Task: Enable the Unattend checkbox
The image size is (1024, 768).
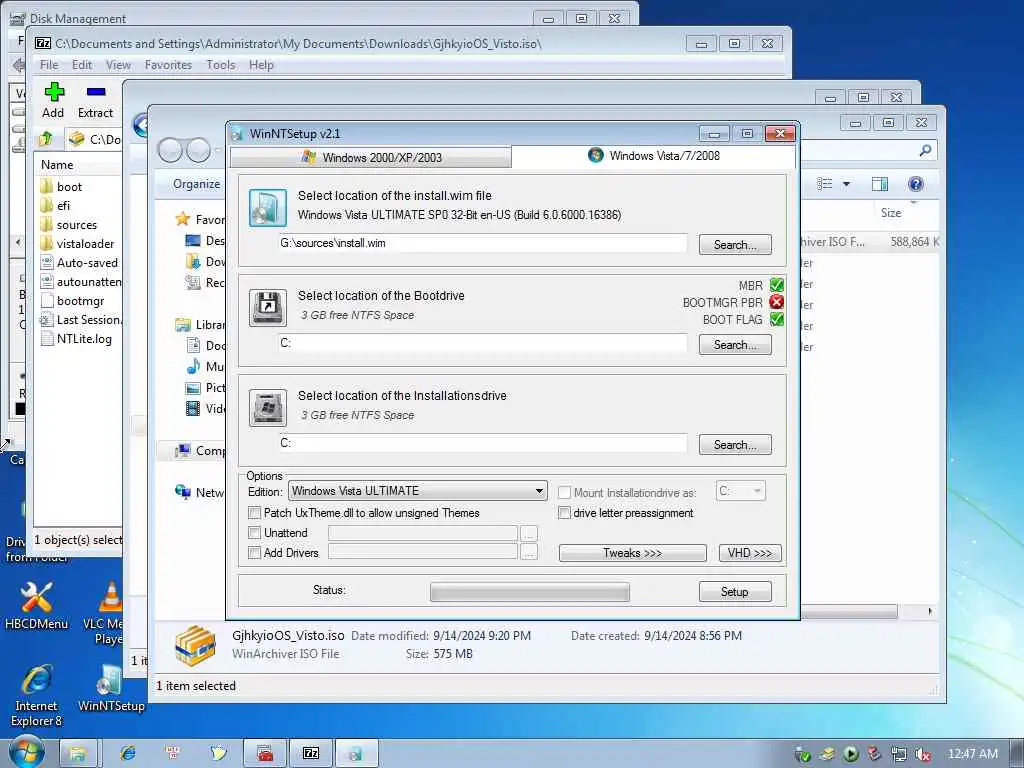Action: tap(255, 533)
